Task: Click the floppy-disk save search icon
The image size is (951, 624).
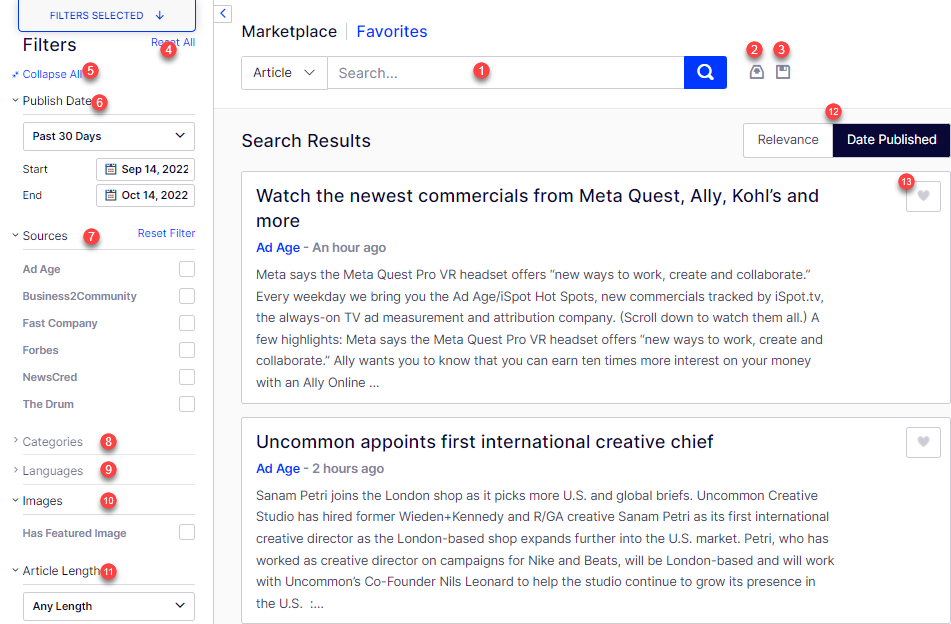Action: click(783, 72)
